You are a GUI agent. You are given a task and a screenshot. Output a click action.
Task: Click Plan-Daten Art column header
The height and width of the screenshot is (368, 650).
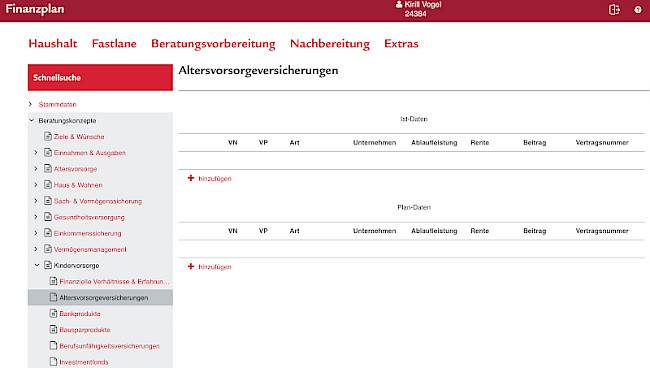tap(294, 231)
